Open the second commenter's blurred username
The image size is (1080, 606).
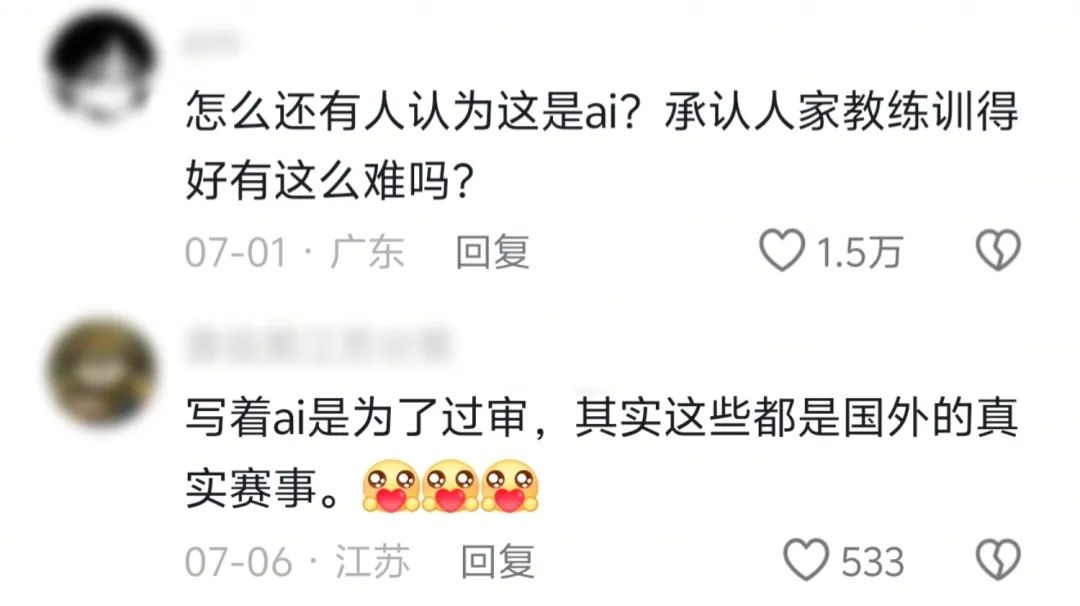[x=318, y=346]
